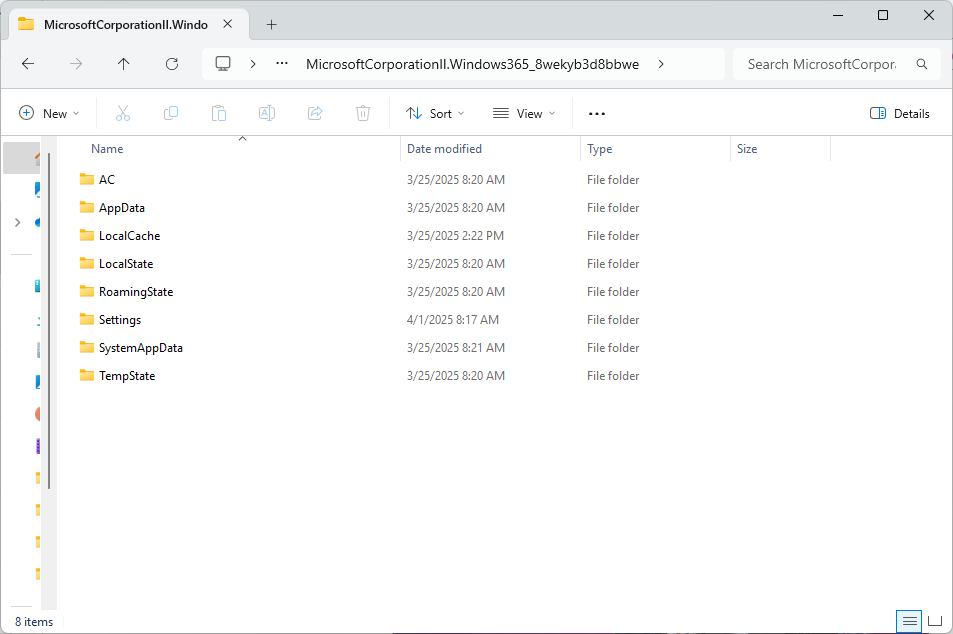Expand chevron after Windows365 path
The width and height of the screenshot is (953, 634).
tap(661, 64)
